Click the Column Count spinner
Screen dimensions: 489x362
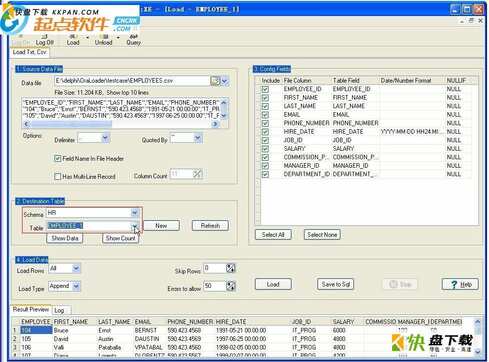click(198, 174)
